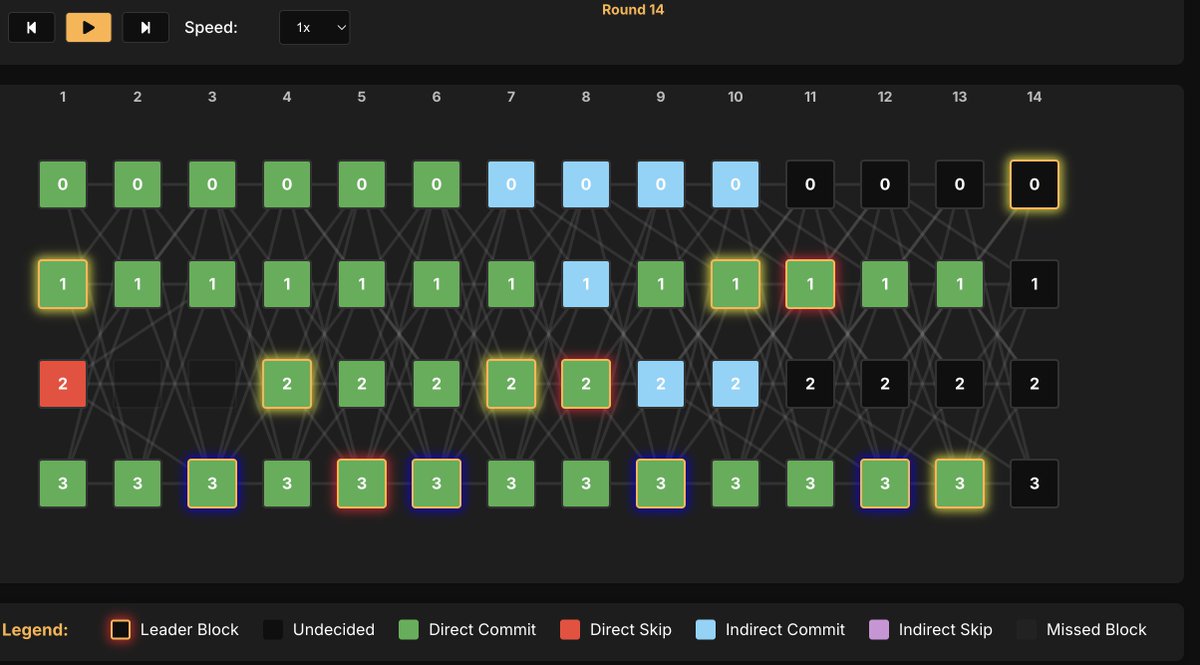Select the leader block 2 in round 7
1200x665 pixels.
tap(511, 384)
